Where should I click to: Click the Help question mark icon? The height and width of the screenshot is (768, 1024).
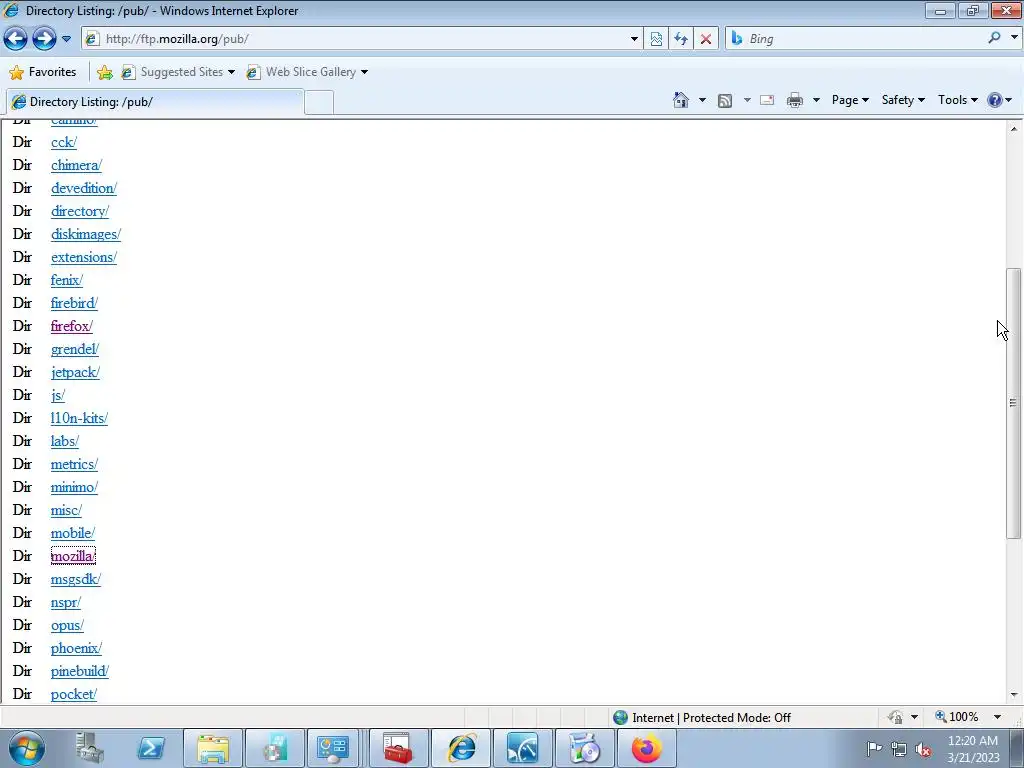click(995, 100)
